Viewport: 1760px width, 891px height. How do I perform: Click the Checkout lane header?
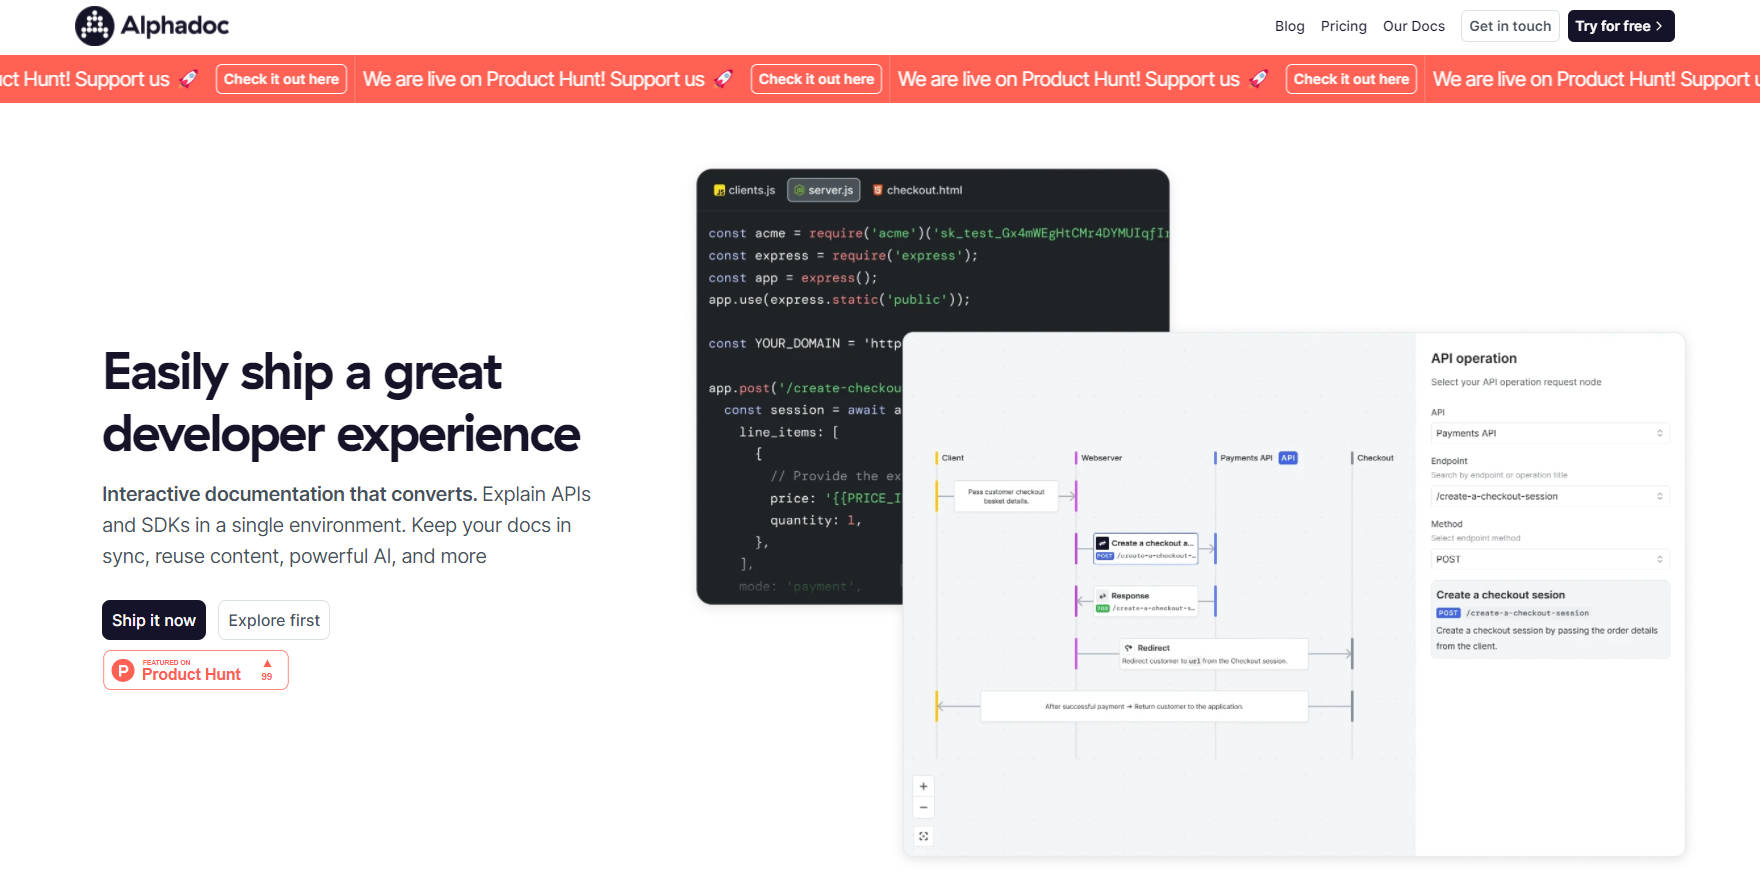(1374, 458)
